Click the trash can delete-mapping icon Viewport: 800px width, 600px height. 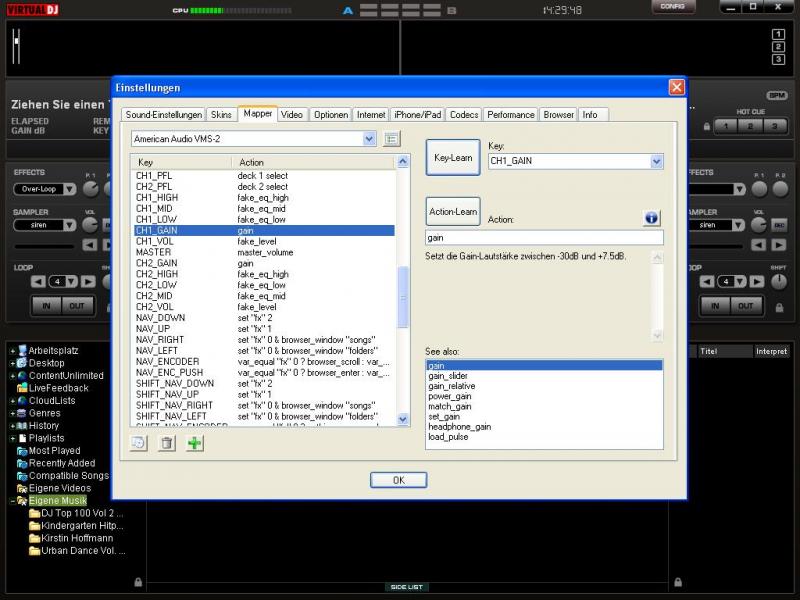[x=167, y=443]
